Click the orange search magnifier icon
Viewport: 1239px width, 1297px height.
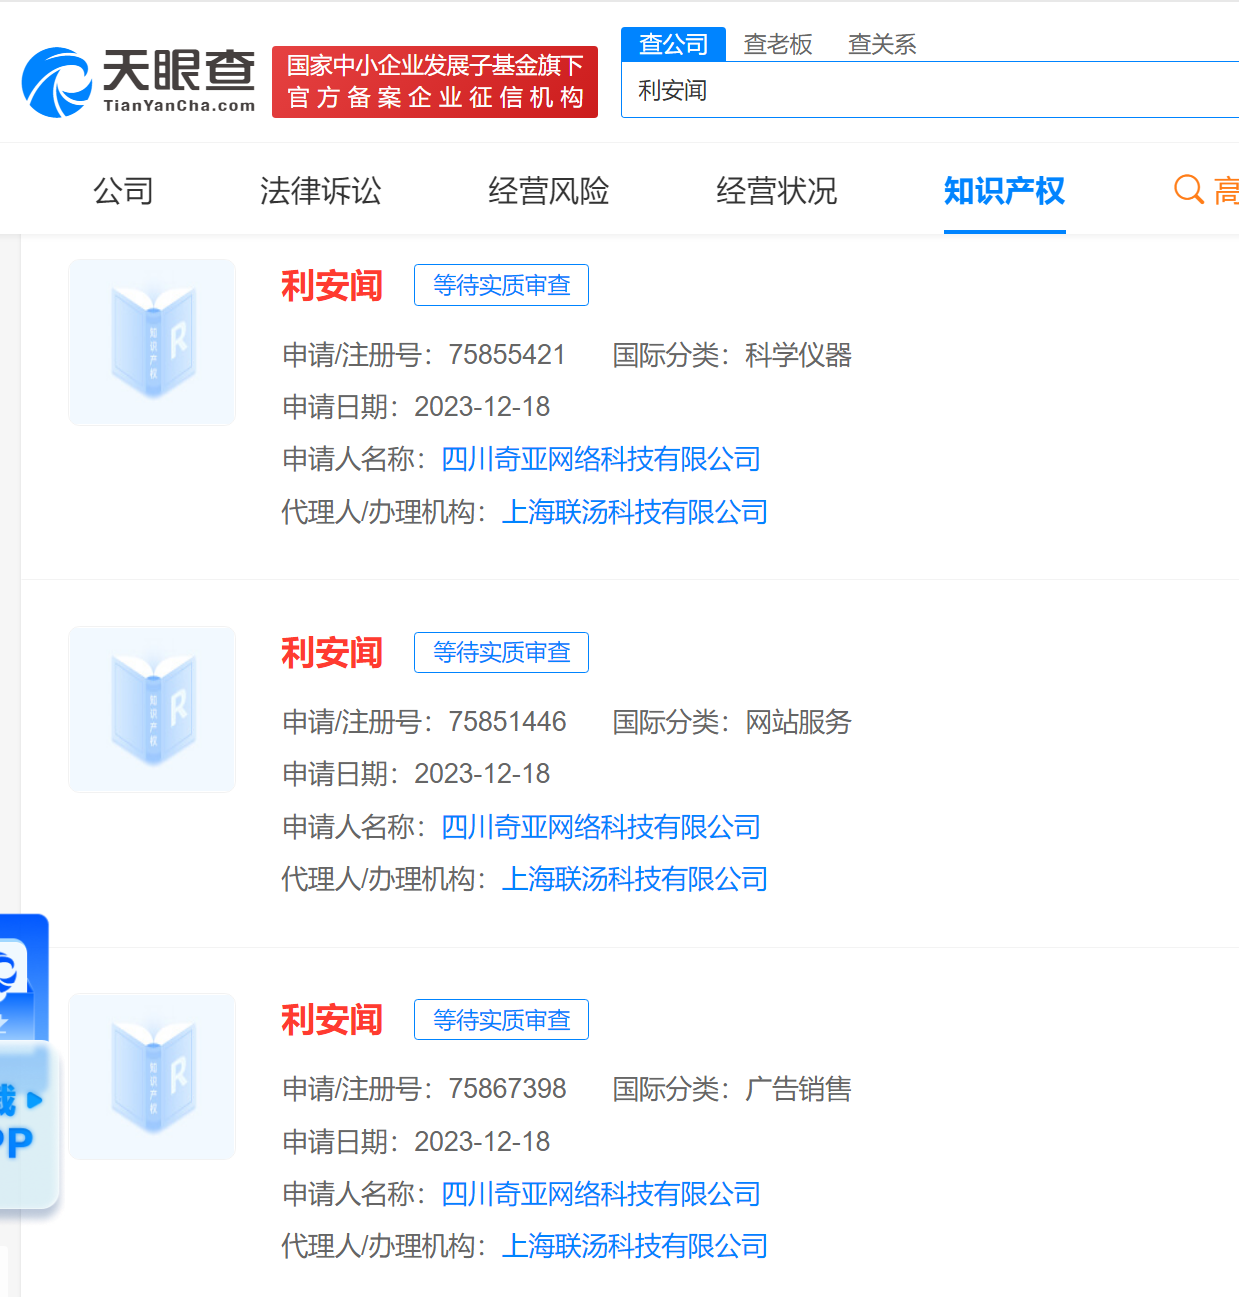1188,189
